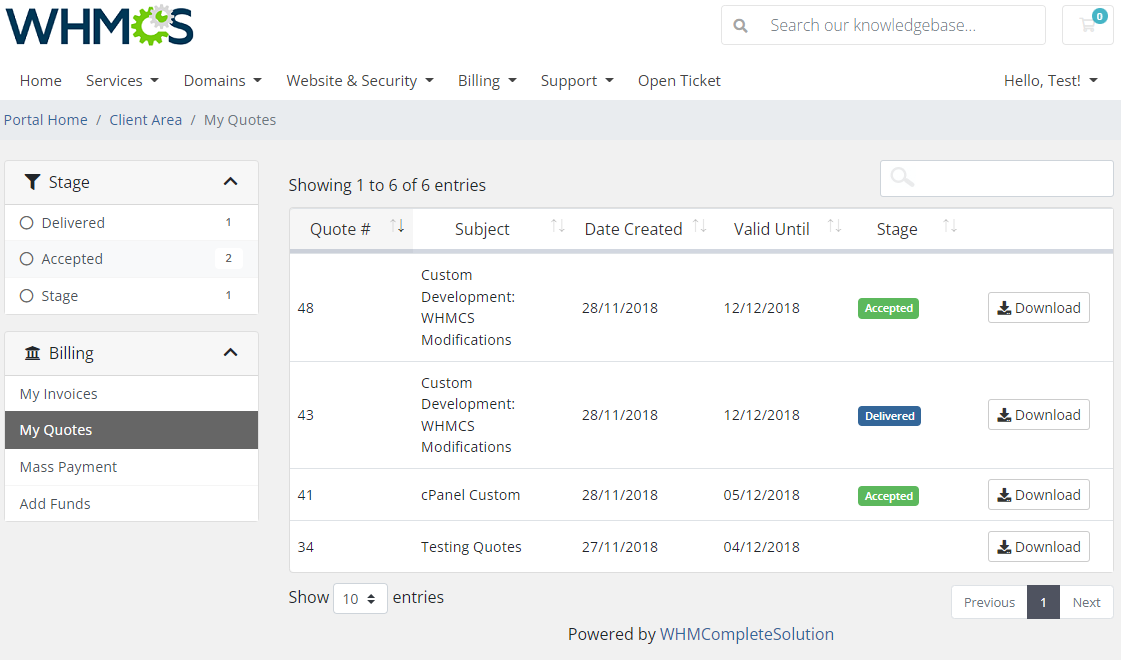Click quote number 48 cell
1121x660 pixels.
306,308
